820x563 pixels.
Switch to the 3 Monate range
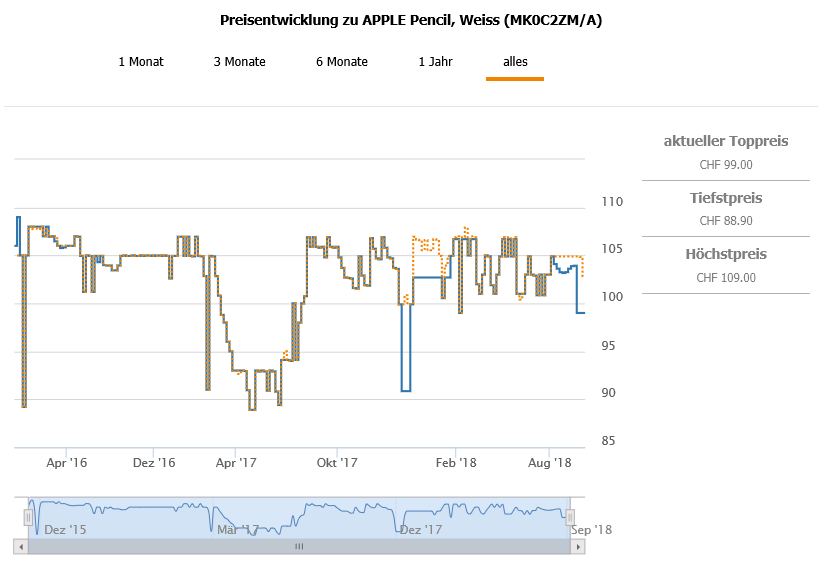pos(239,62)
